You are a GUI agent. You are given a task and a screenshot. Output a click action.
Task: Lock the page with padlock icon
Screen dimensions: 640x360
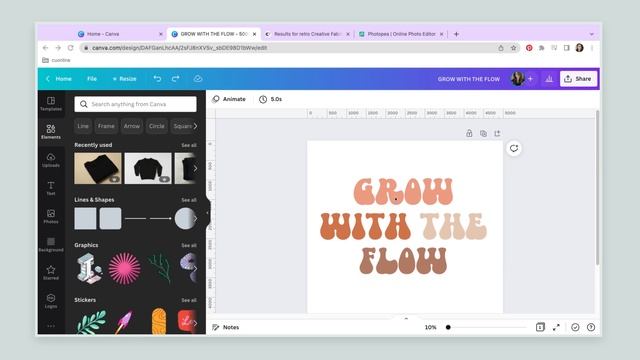click(469, 133)
